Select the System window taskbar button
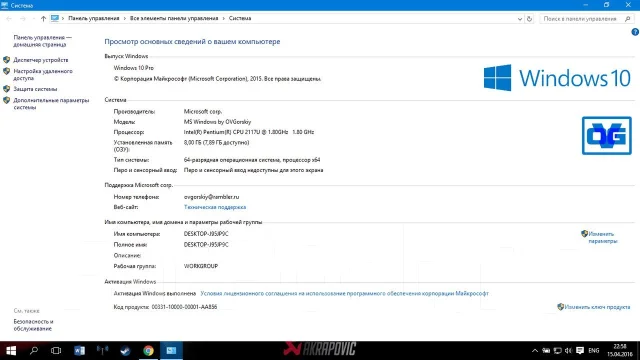This screenshot has width=640, height=360. (171, 351)
